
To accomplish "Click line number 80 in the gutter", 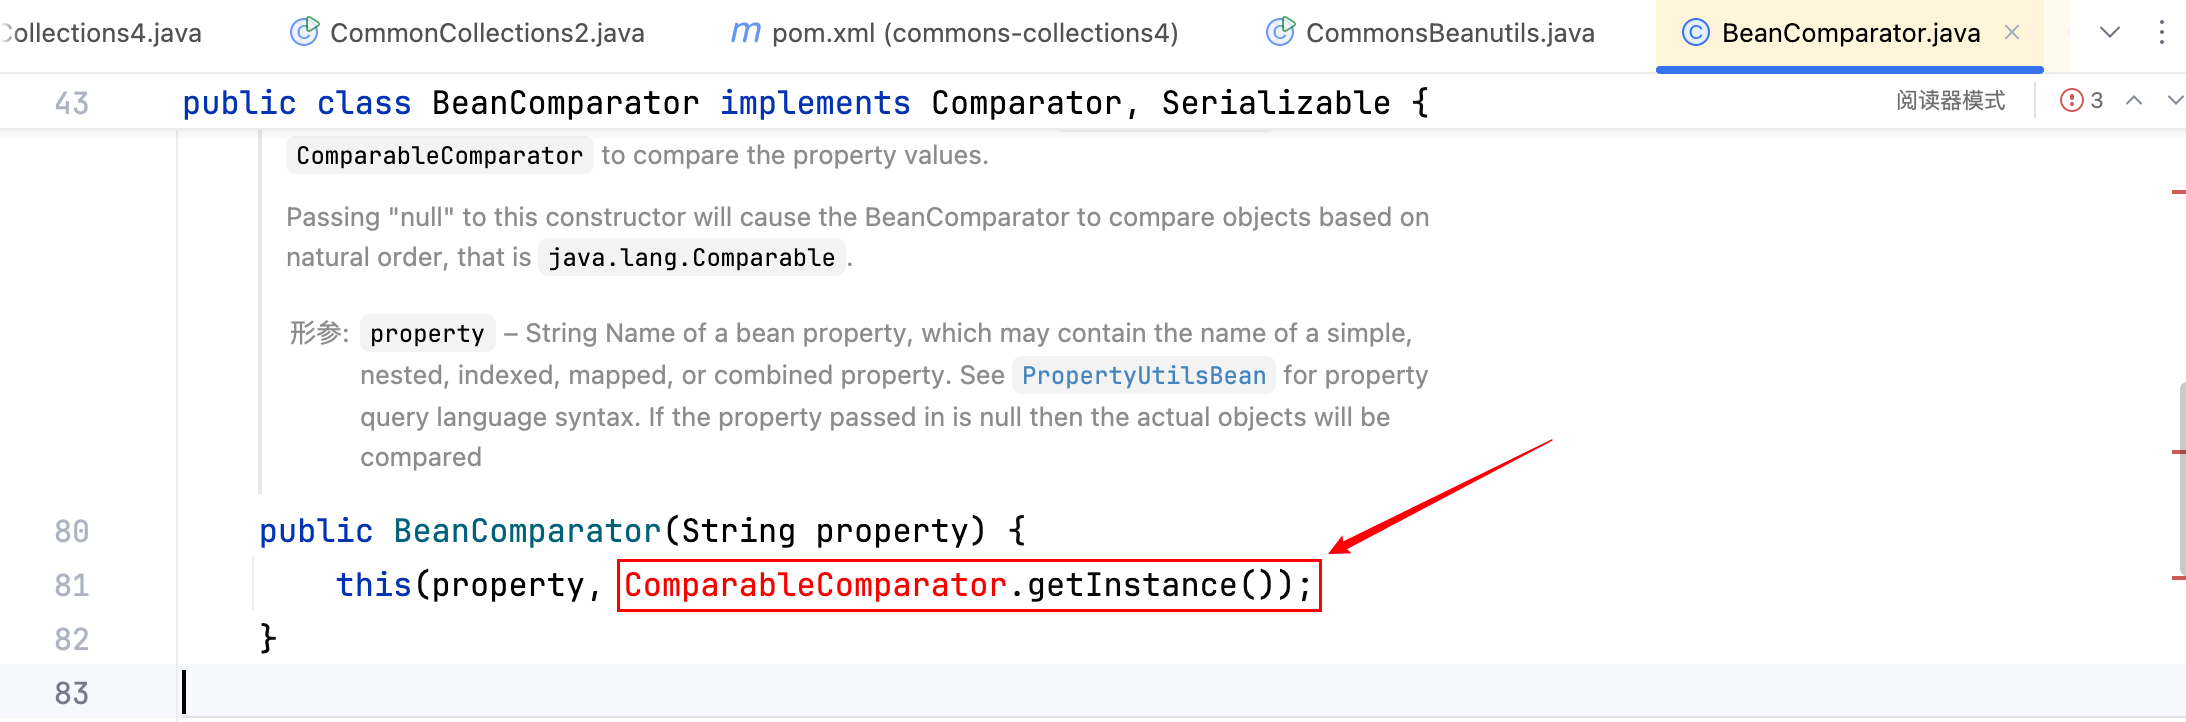I will 72,532.
